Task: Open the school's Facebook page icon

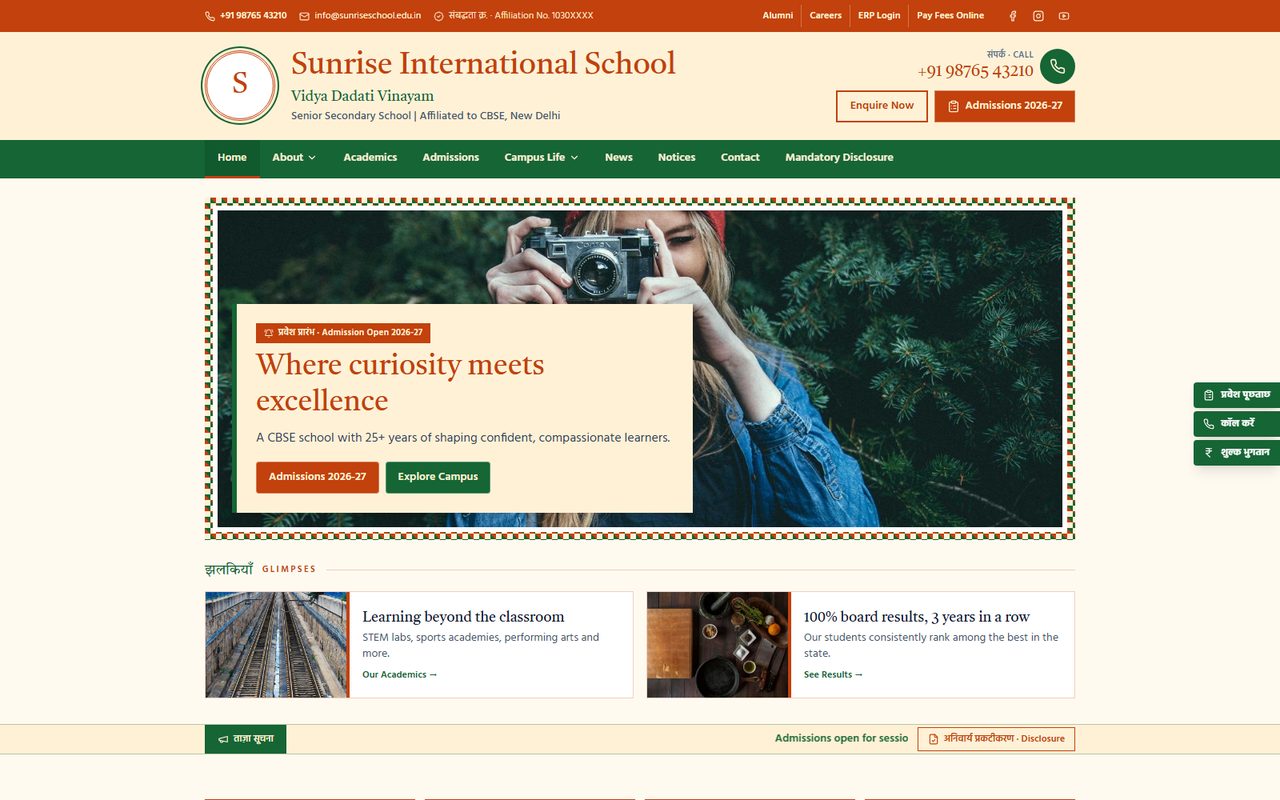Action: (1012, 16)
